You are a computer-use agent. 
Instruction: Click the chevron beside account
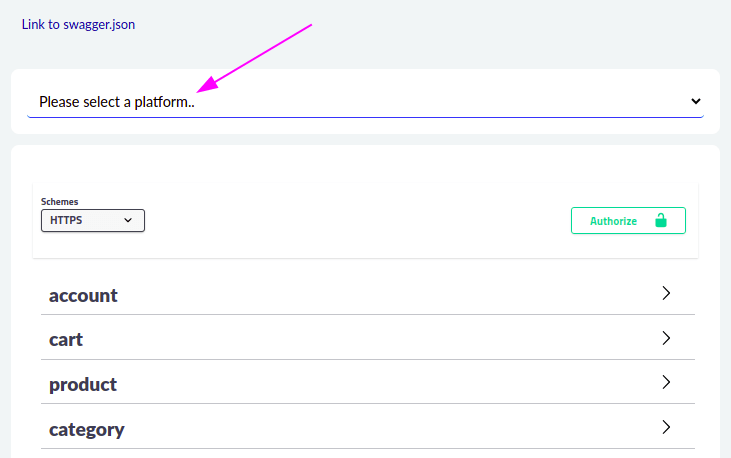pos(666,293)
